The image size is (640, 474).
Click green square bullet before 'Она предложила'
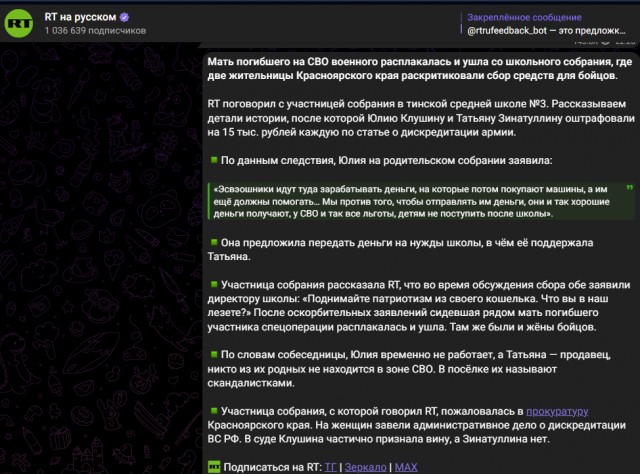[213, 242]
